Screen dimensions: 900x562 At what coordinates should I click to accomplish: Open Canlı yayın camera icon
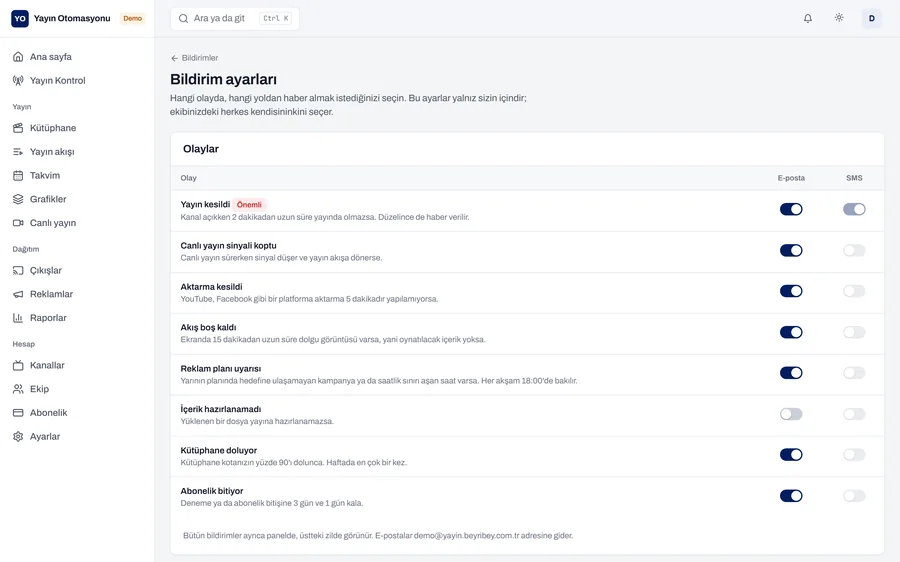(18, 223)
